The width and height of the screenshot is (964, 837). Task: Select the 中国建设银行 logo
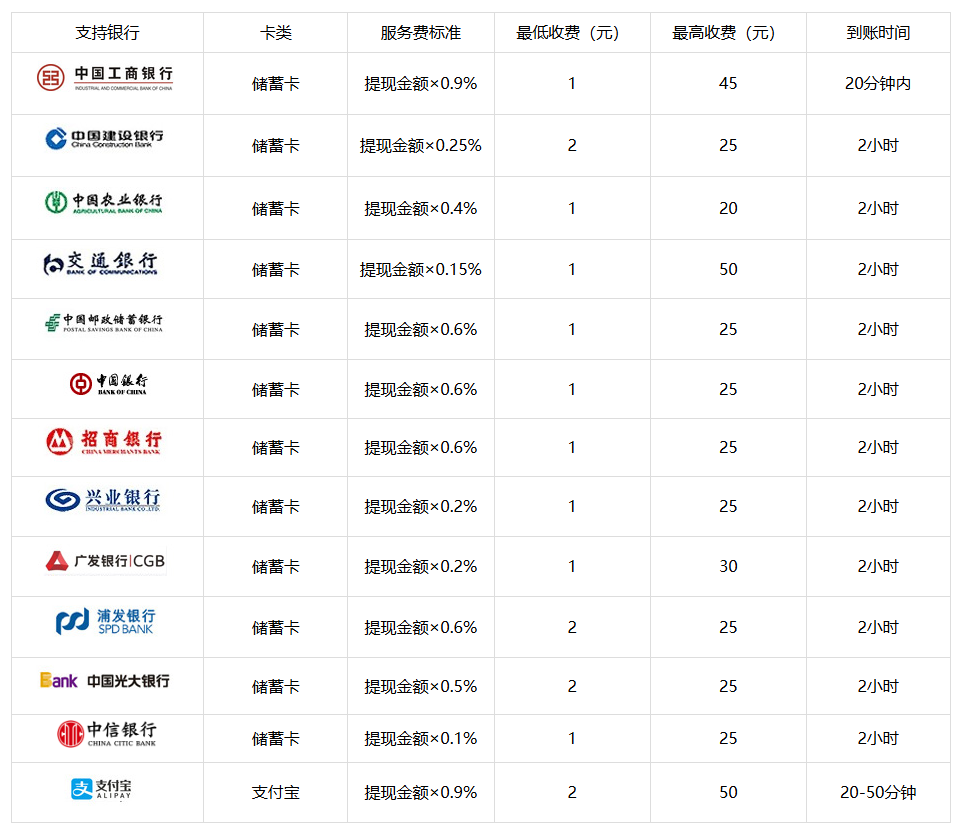point(105,139)
